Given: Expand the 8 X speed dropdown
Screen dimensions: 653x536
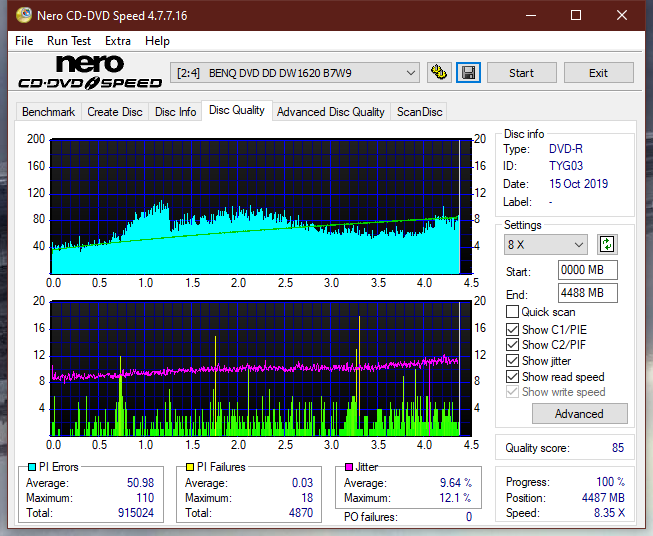Looking at the screenshot, I should point(546,244).
